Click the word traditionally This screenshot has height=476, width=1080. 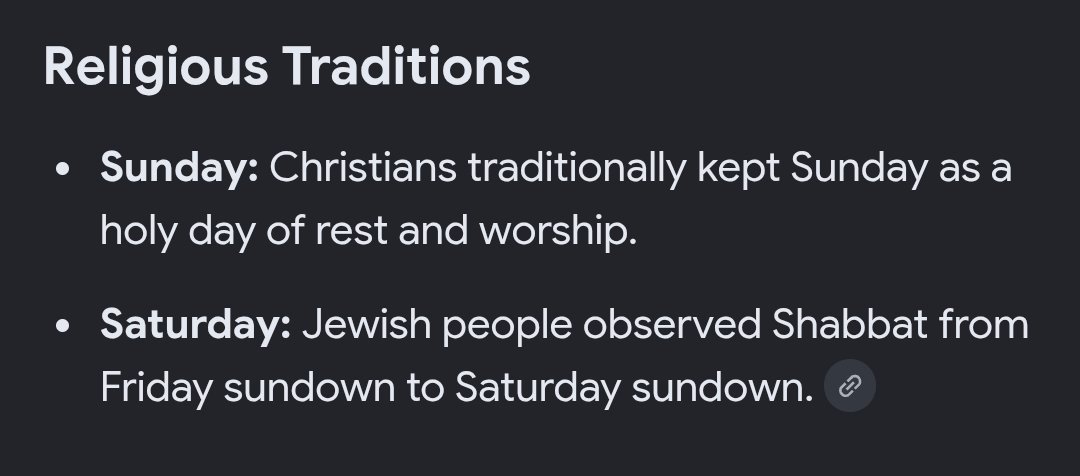coord(577,169)
